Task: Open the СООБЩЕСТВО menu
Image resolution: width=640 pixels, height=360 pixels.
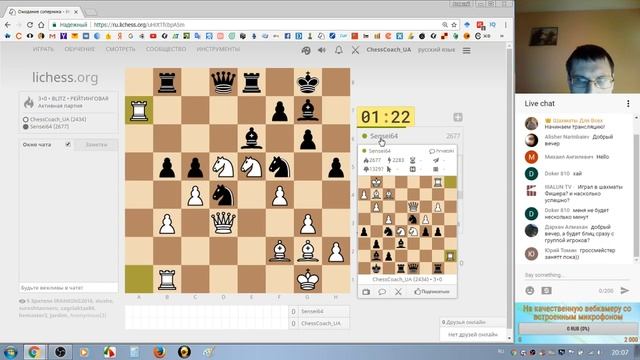Action: 166,49
